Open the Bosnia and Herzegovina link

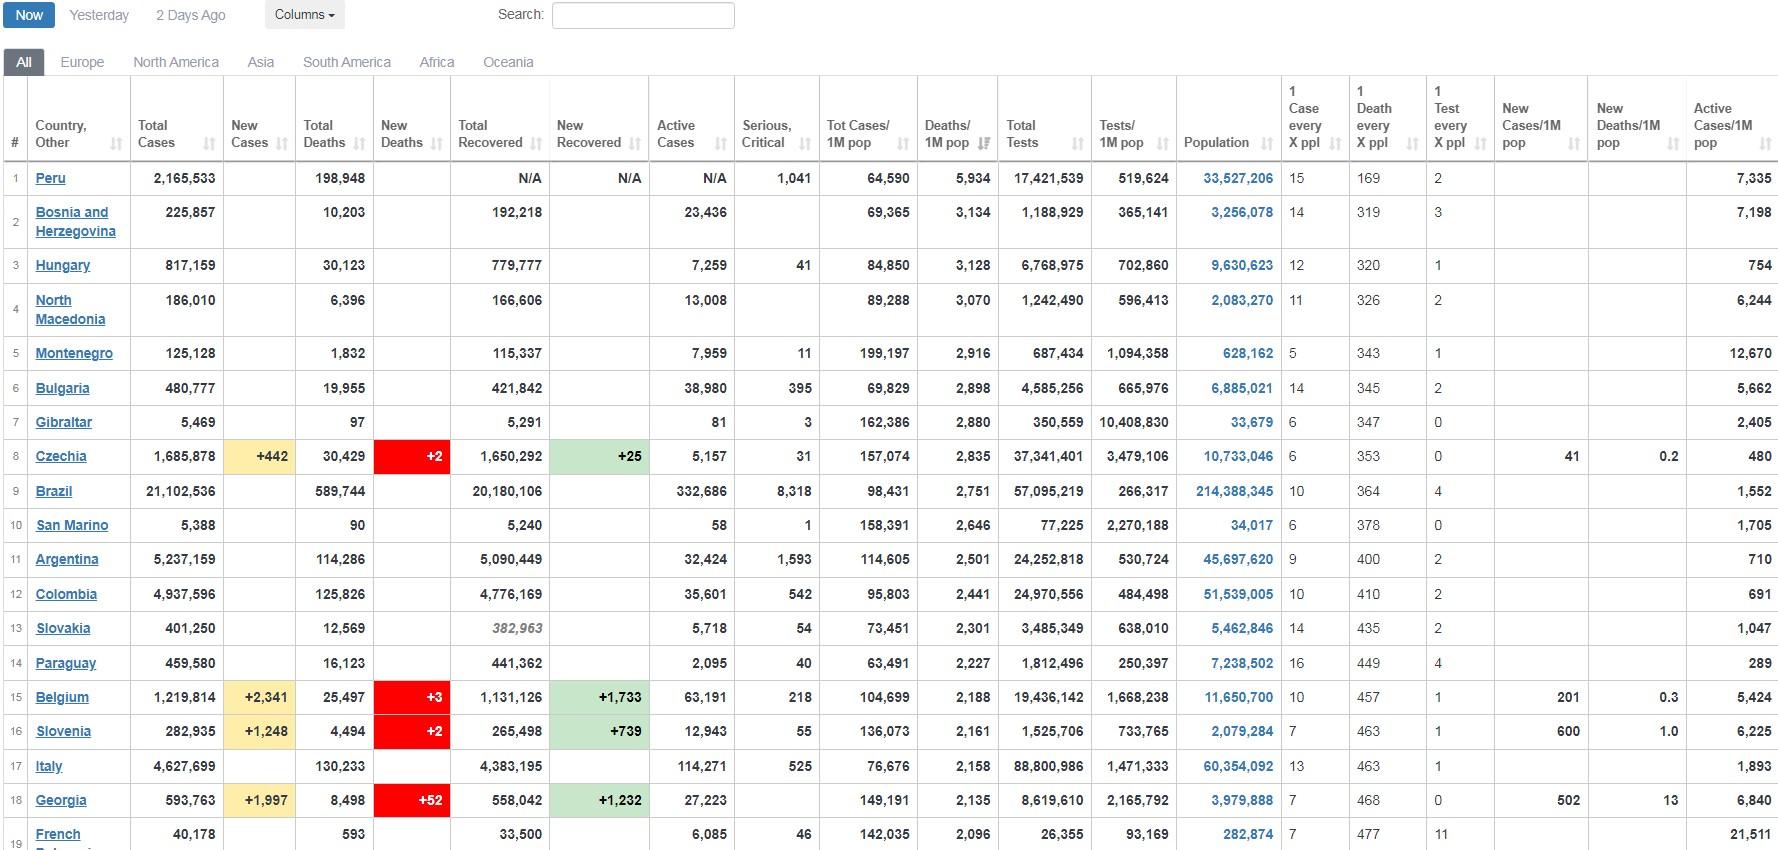(75, 222)
